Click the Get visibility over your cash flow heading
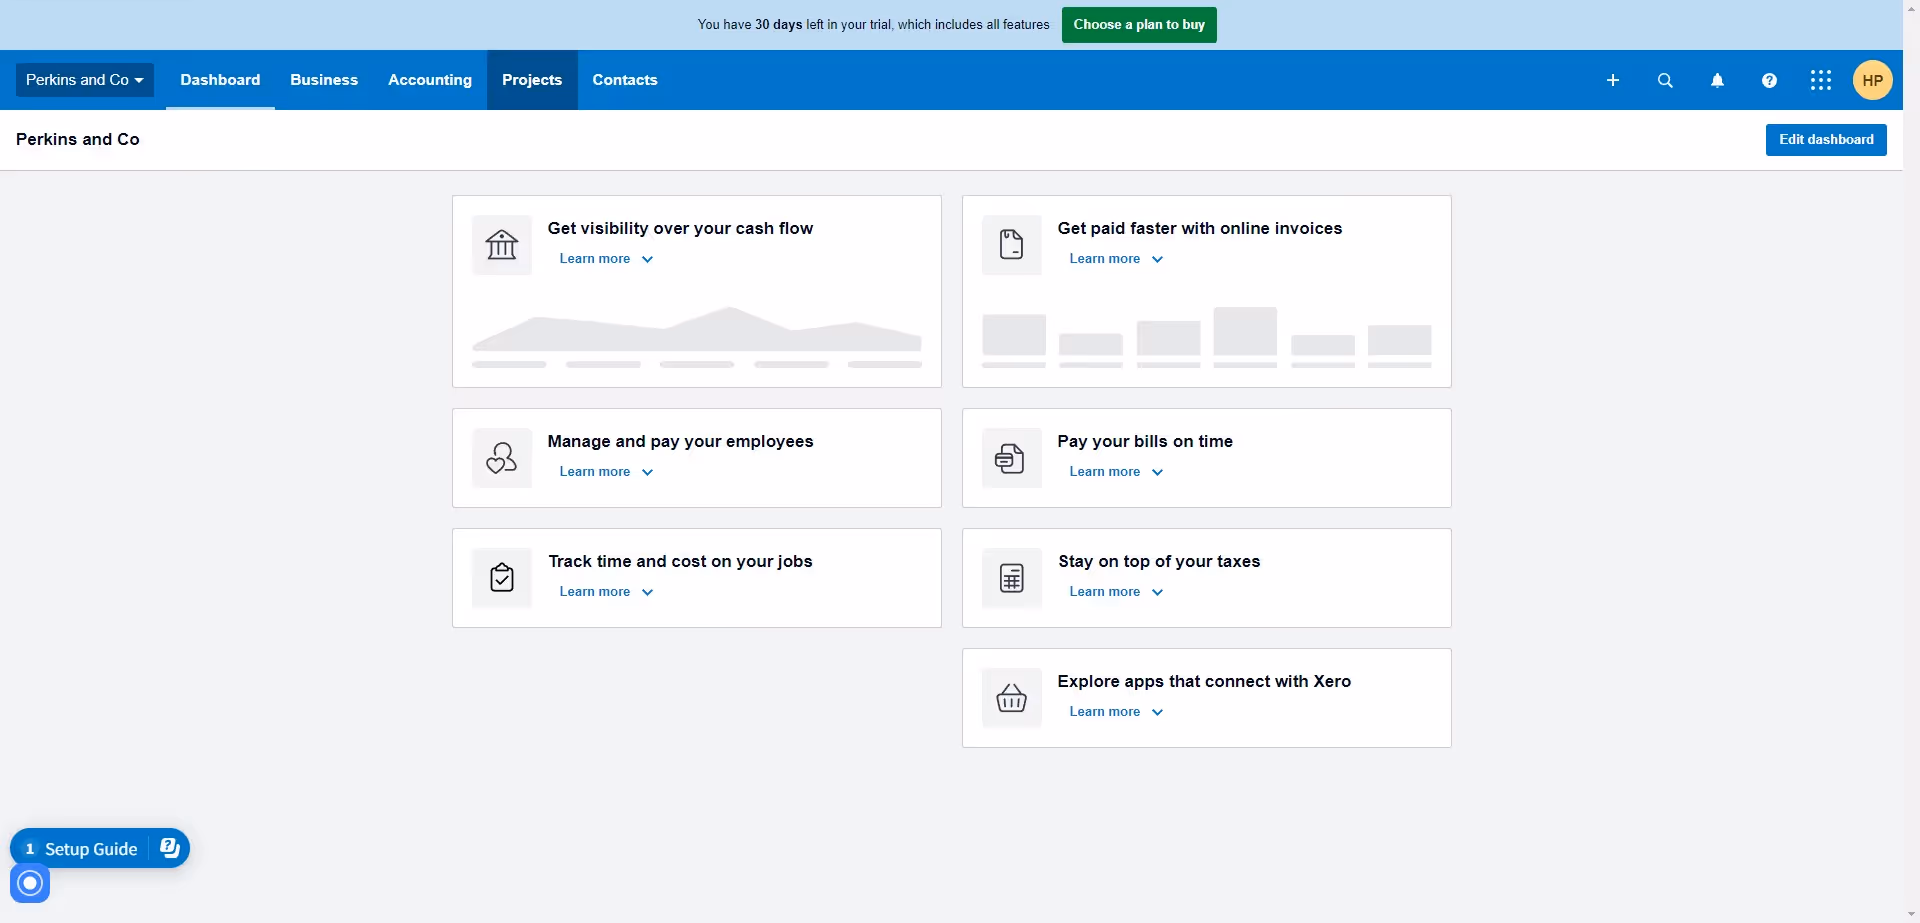1920x923 pixels. (680, 228)
